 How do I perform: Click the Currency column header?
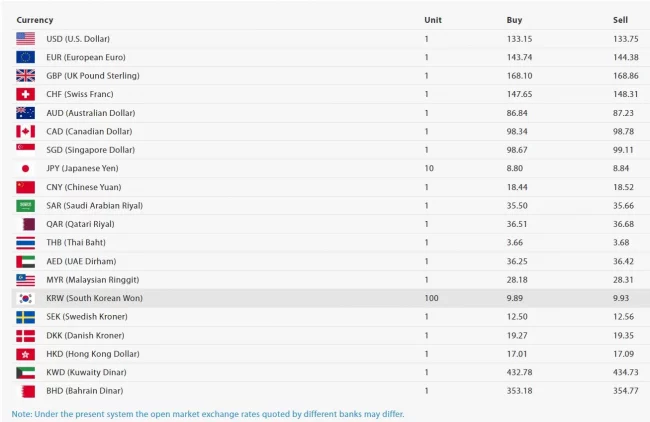[35, 20]
